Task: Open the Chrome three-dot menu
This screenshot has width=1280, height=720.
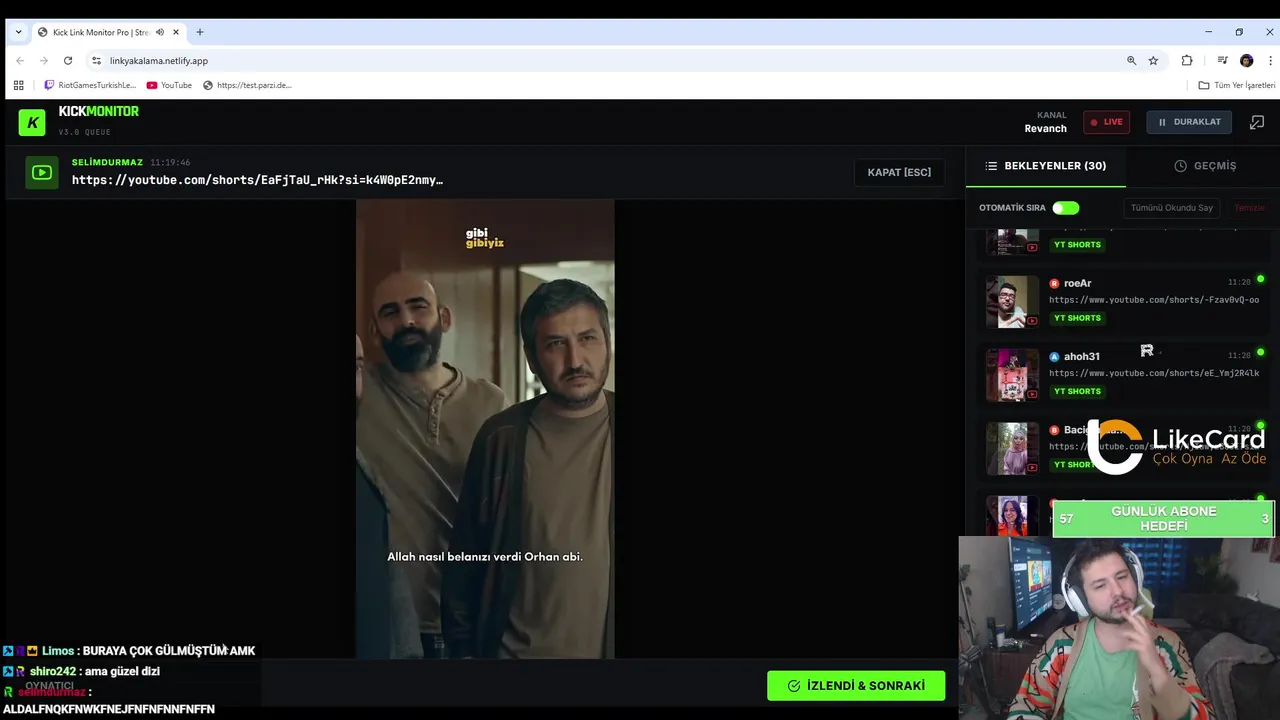Action: pos(1270,60)
